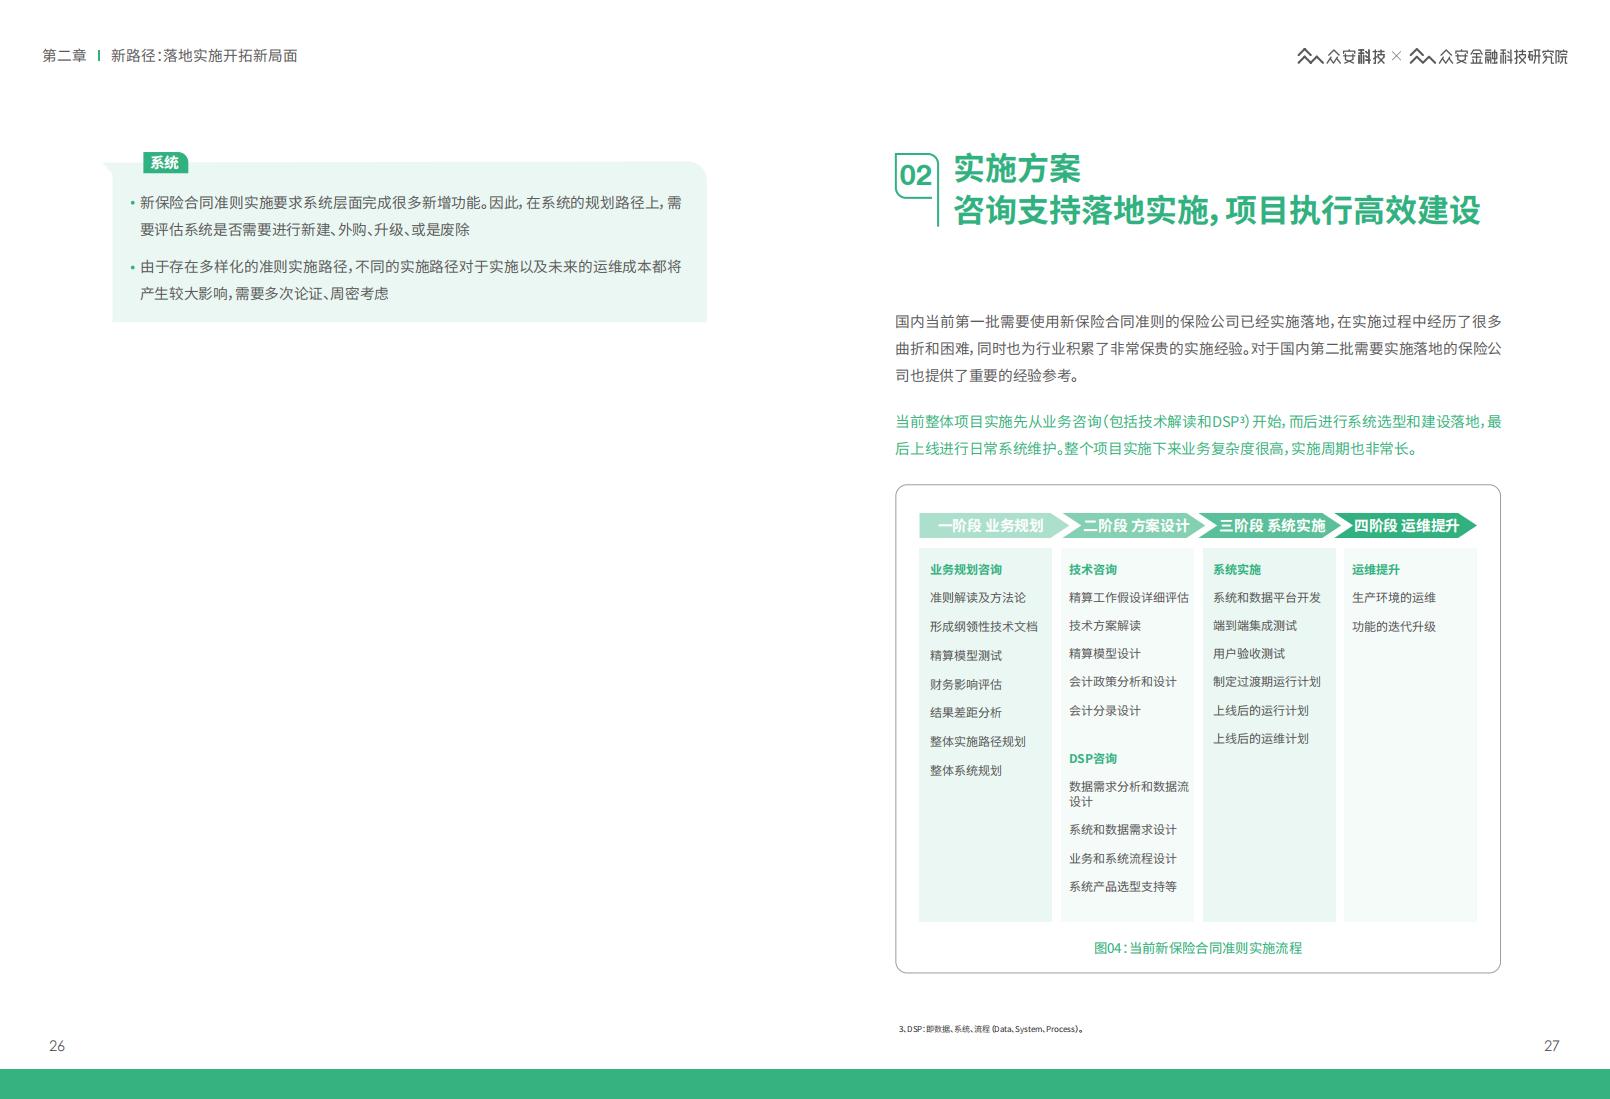Click the 运维提升 subheading in column four
The height and width of the screenshot is (1099, 1610).
[1376, 570]
